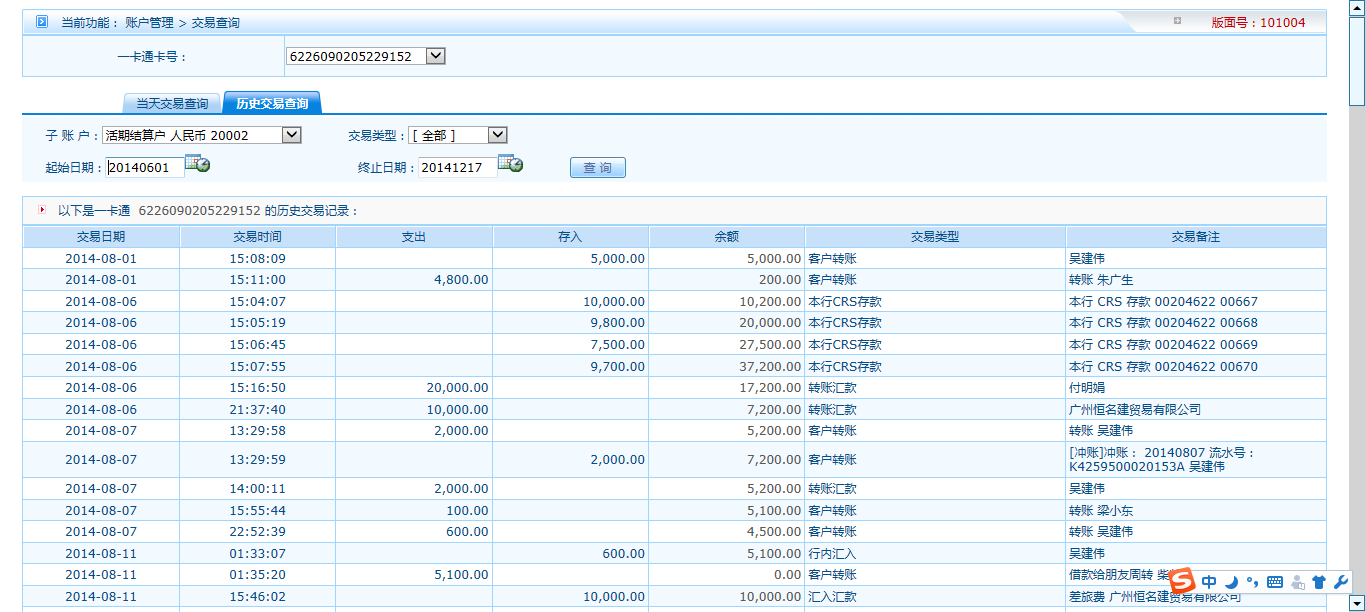Expand the 交易类型 transaction type dropdown
1366x612 pixels.
[497, 135]
